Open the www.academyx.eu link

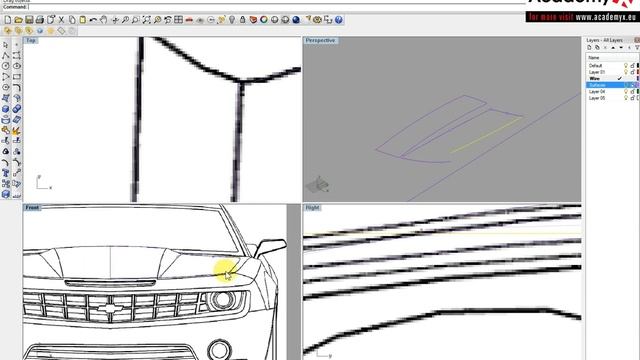click(606, 17)
